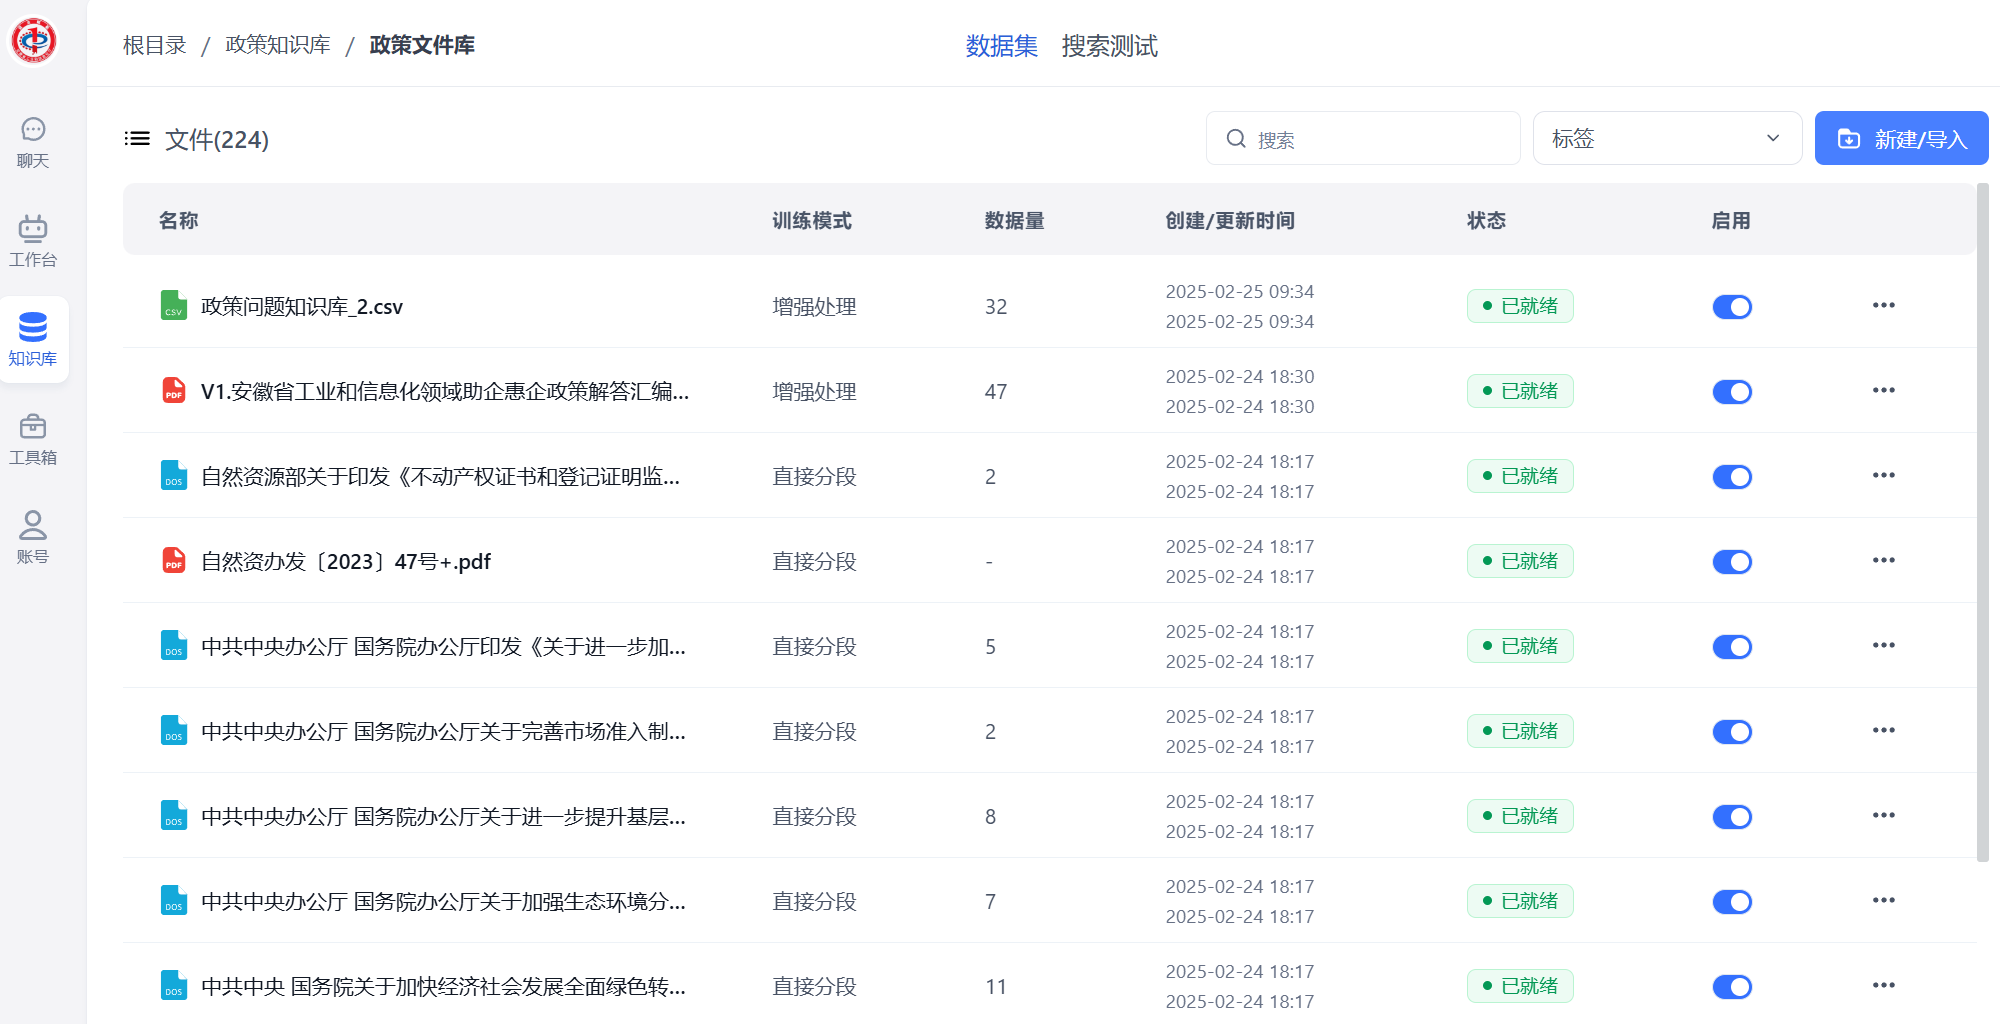
Task: Click the app logo icon
Action: pyautogui.click(x=33, y=40)
